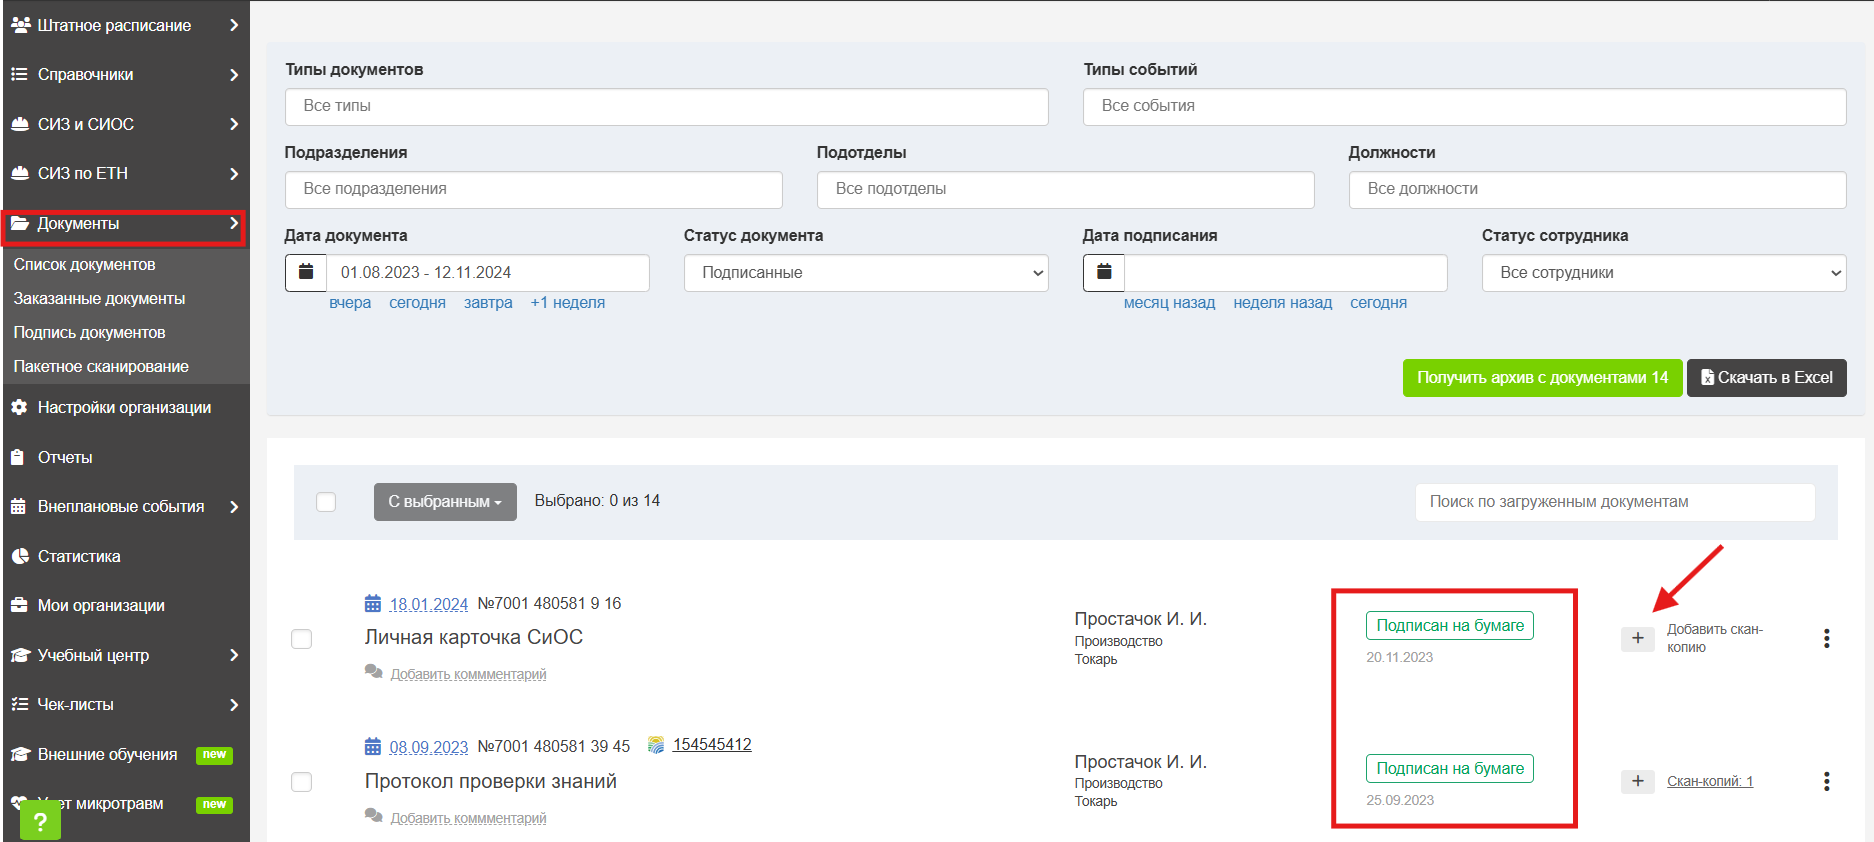Open Пакетное сканирование menu item

(101, 367)
